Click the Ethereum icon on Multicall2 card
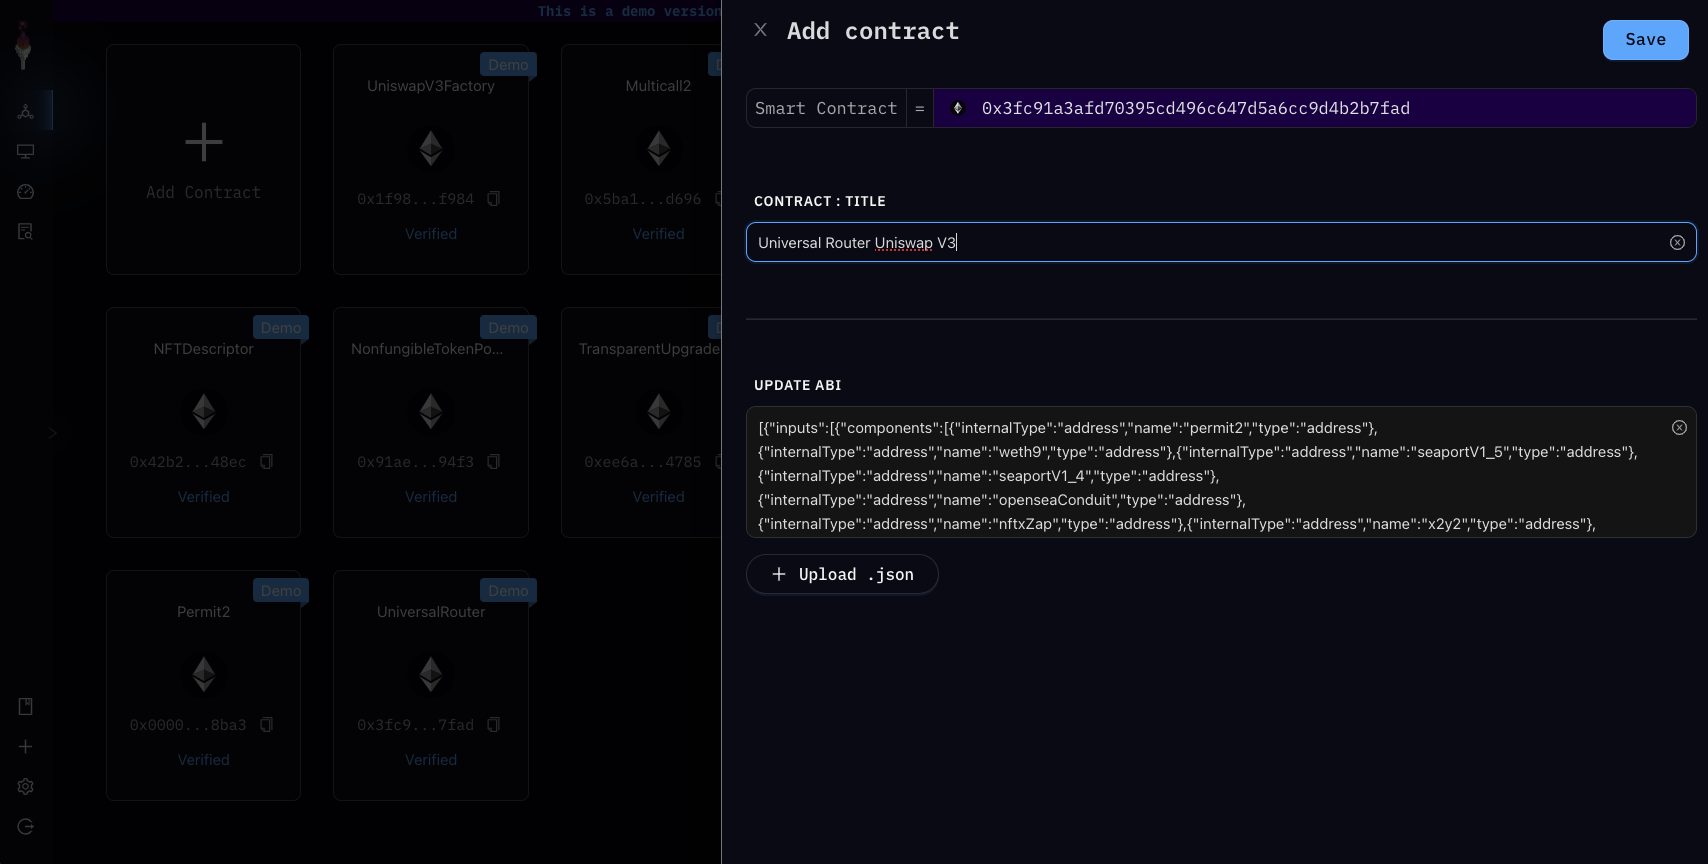Viewport: 1708px width, 864px height. click(x=659, y=148)
